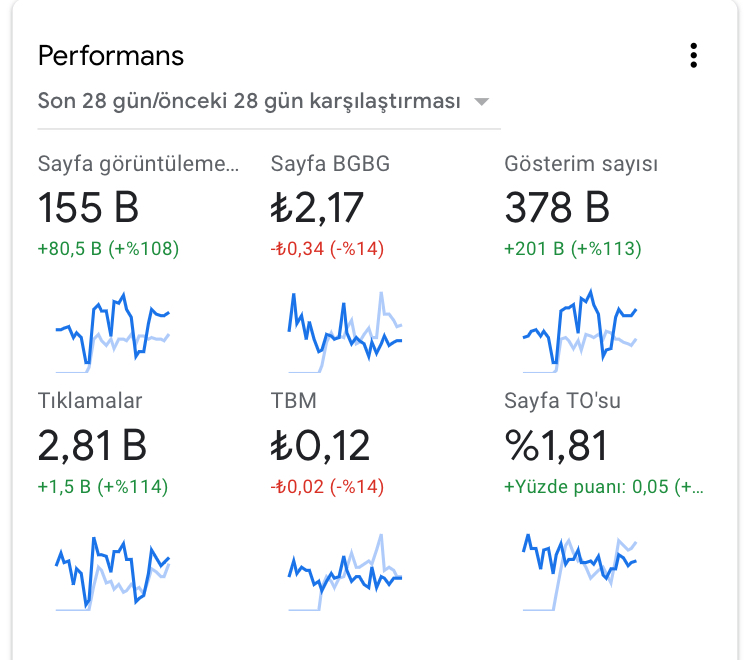This screenshot has width=750, height=660.
Task: Click the Performans card title
Action: [110, 55]
